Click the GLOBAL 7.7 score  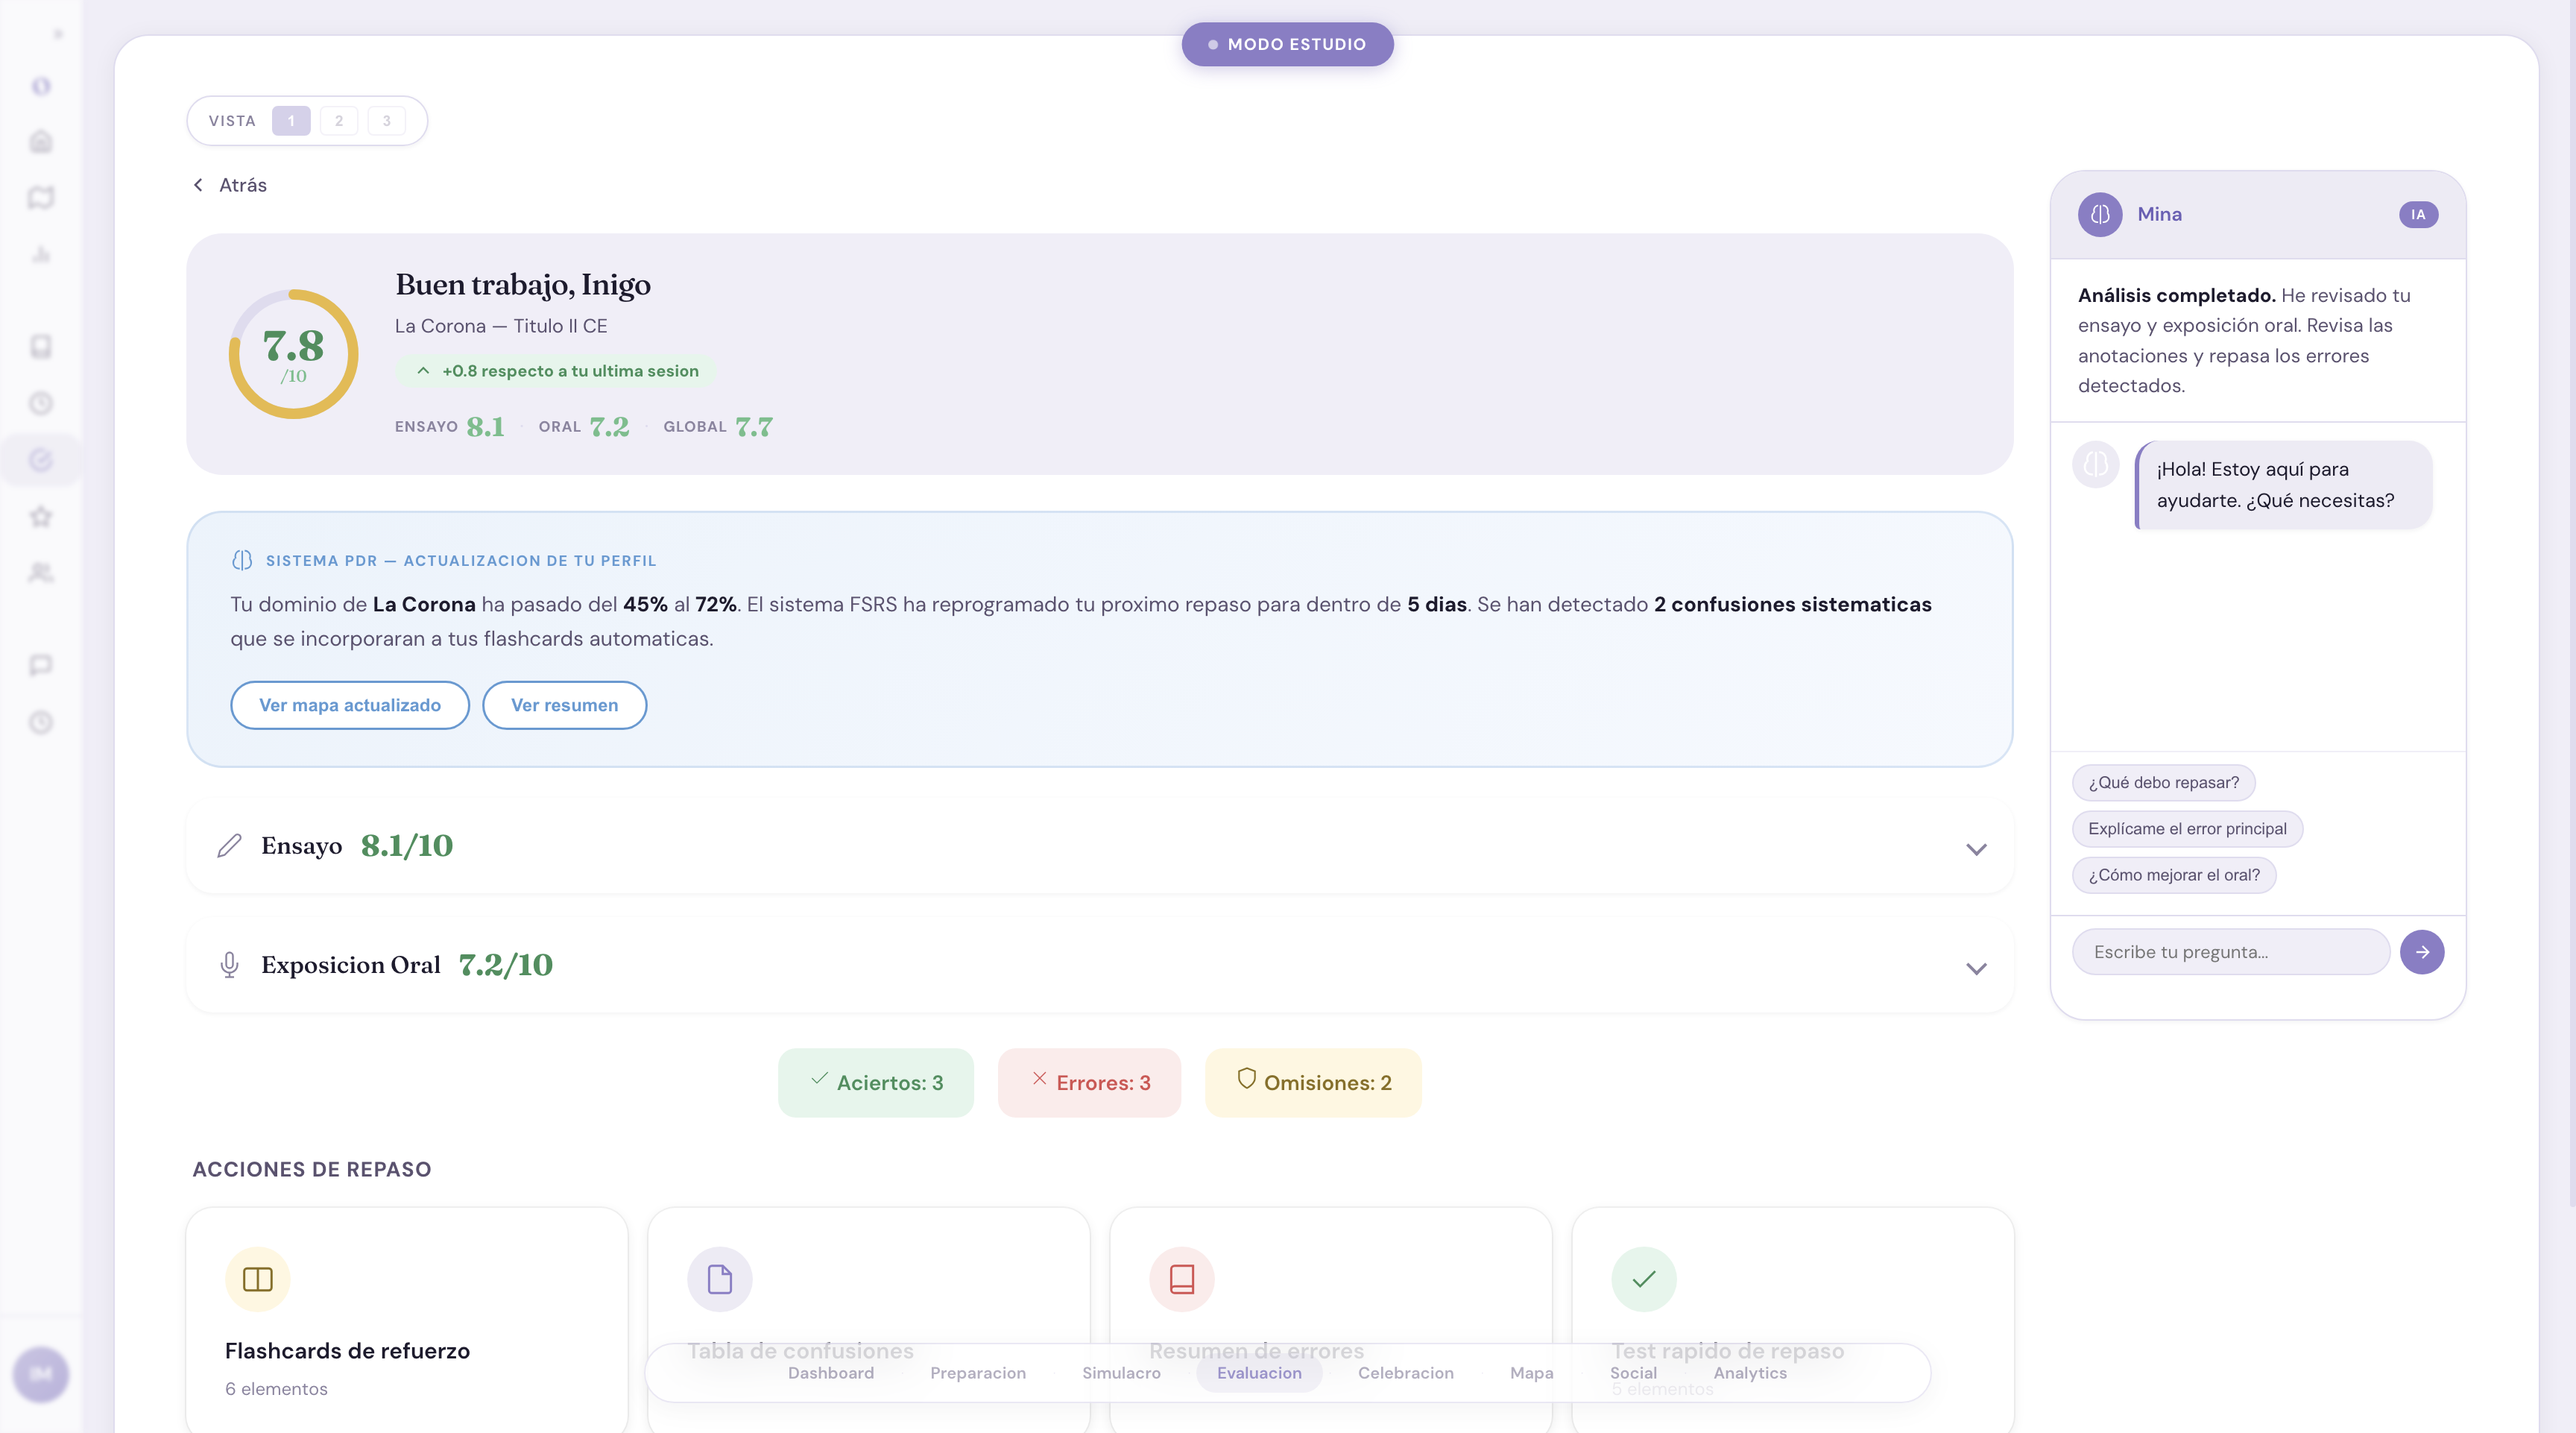718,427
